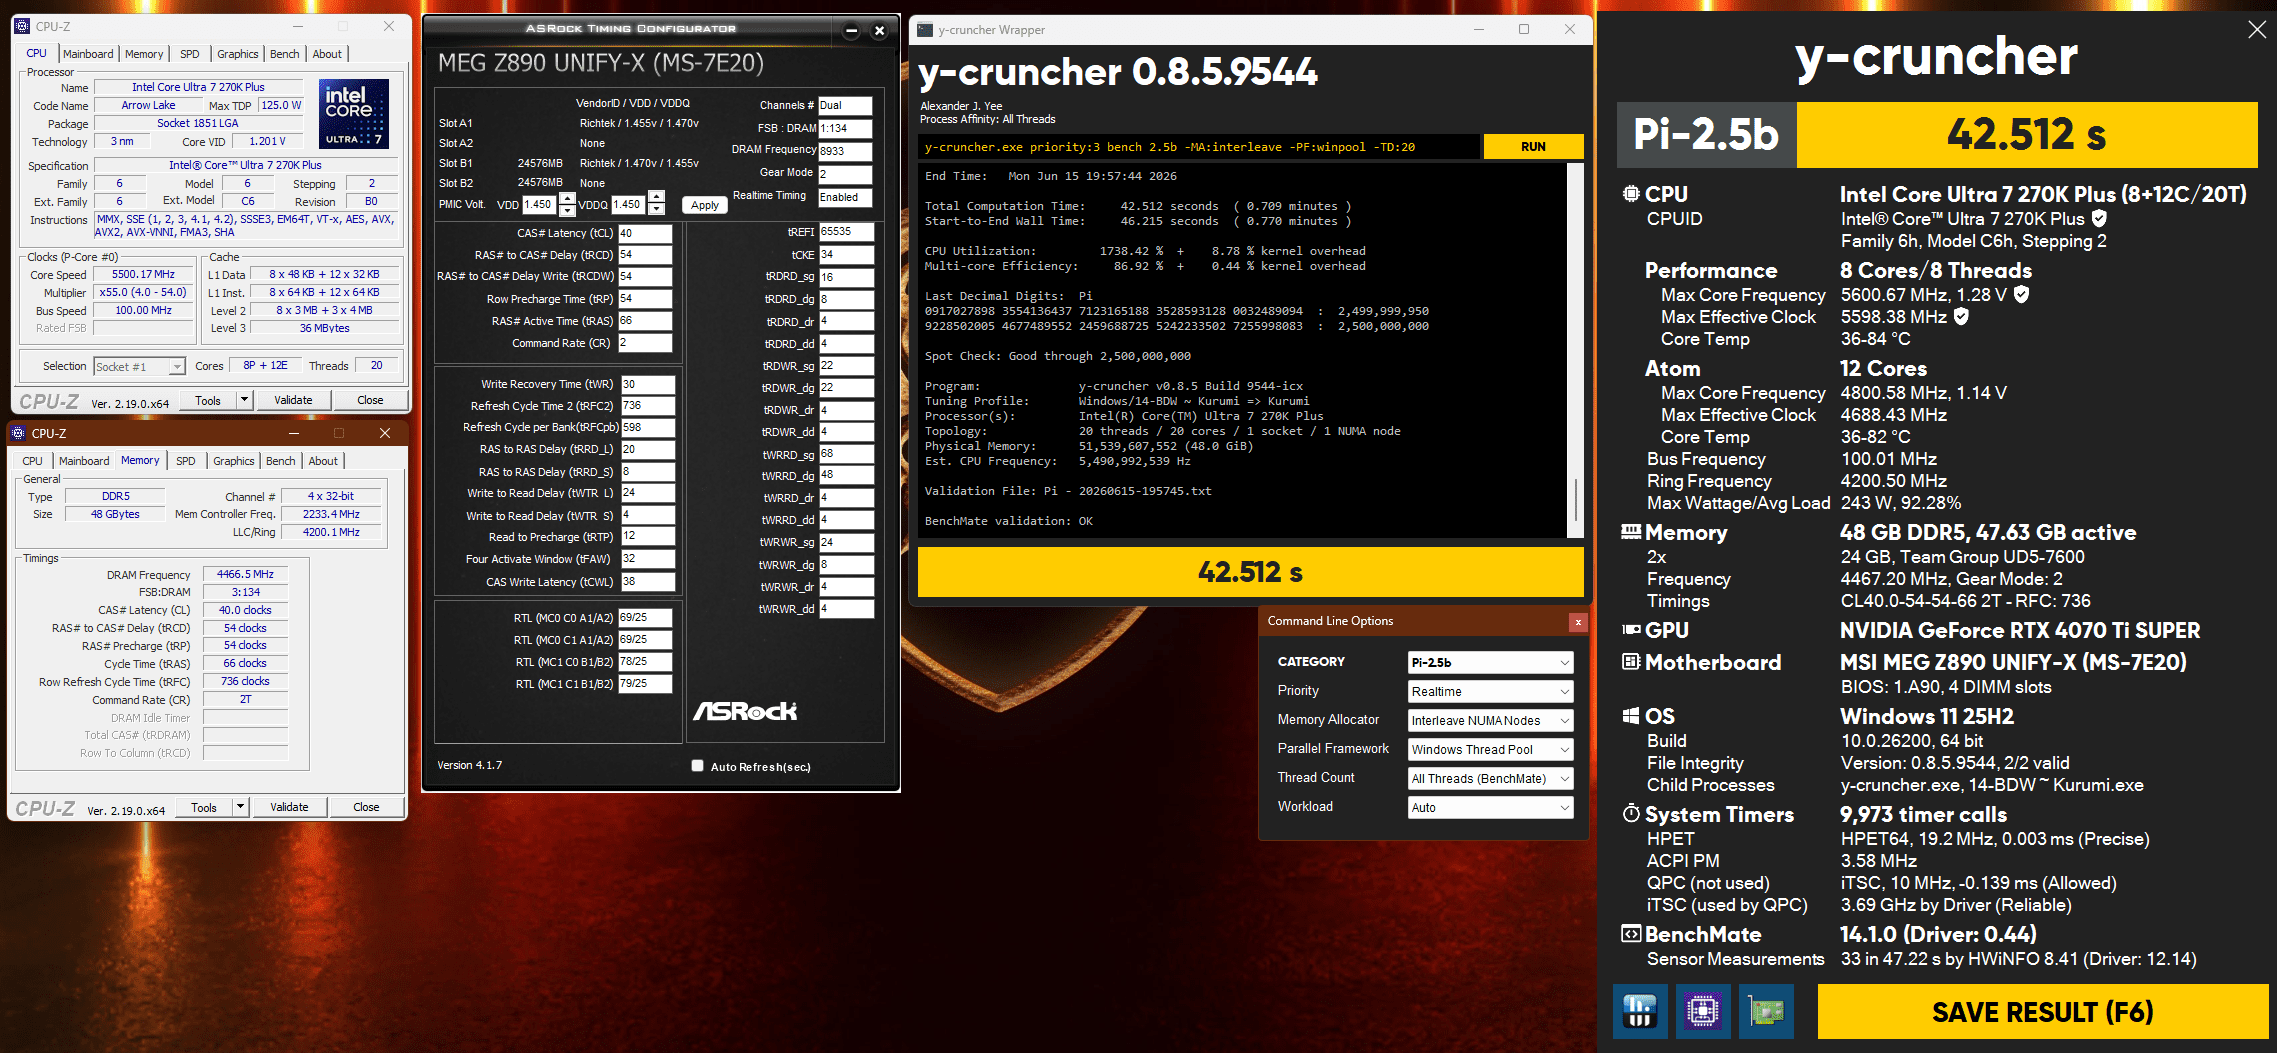2277x1053 pixels.
Task: Click the 'BenchMate validation: OK' output line
Action: click(1008, 521)
